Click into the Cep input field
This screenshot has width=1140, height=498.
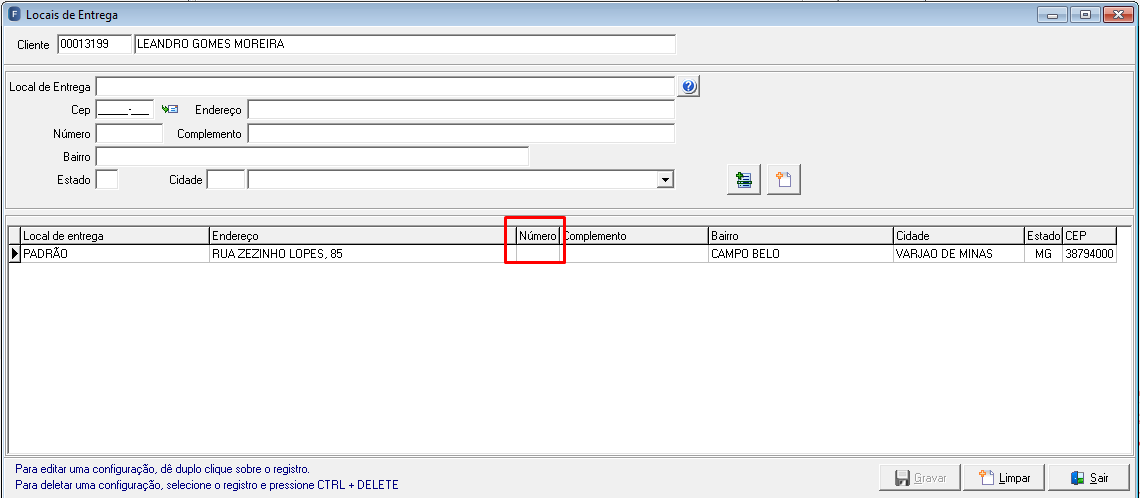124,110
